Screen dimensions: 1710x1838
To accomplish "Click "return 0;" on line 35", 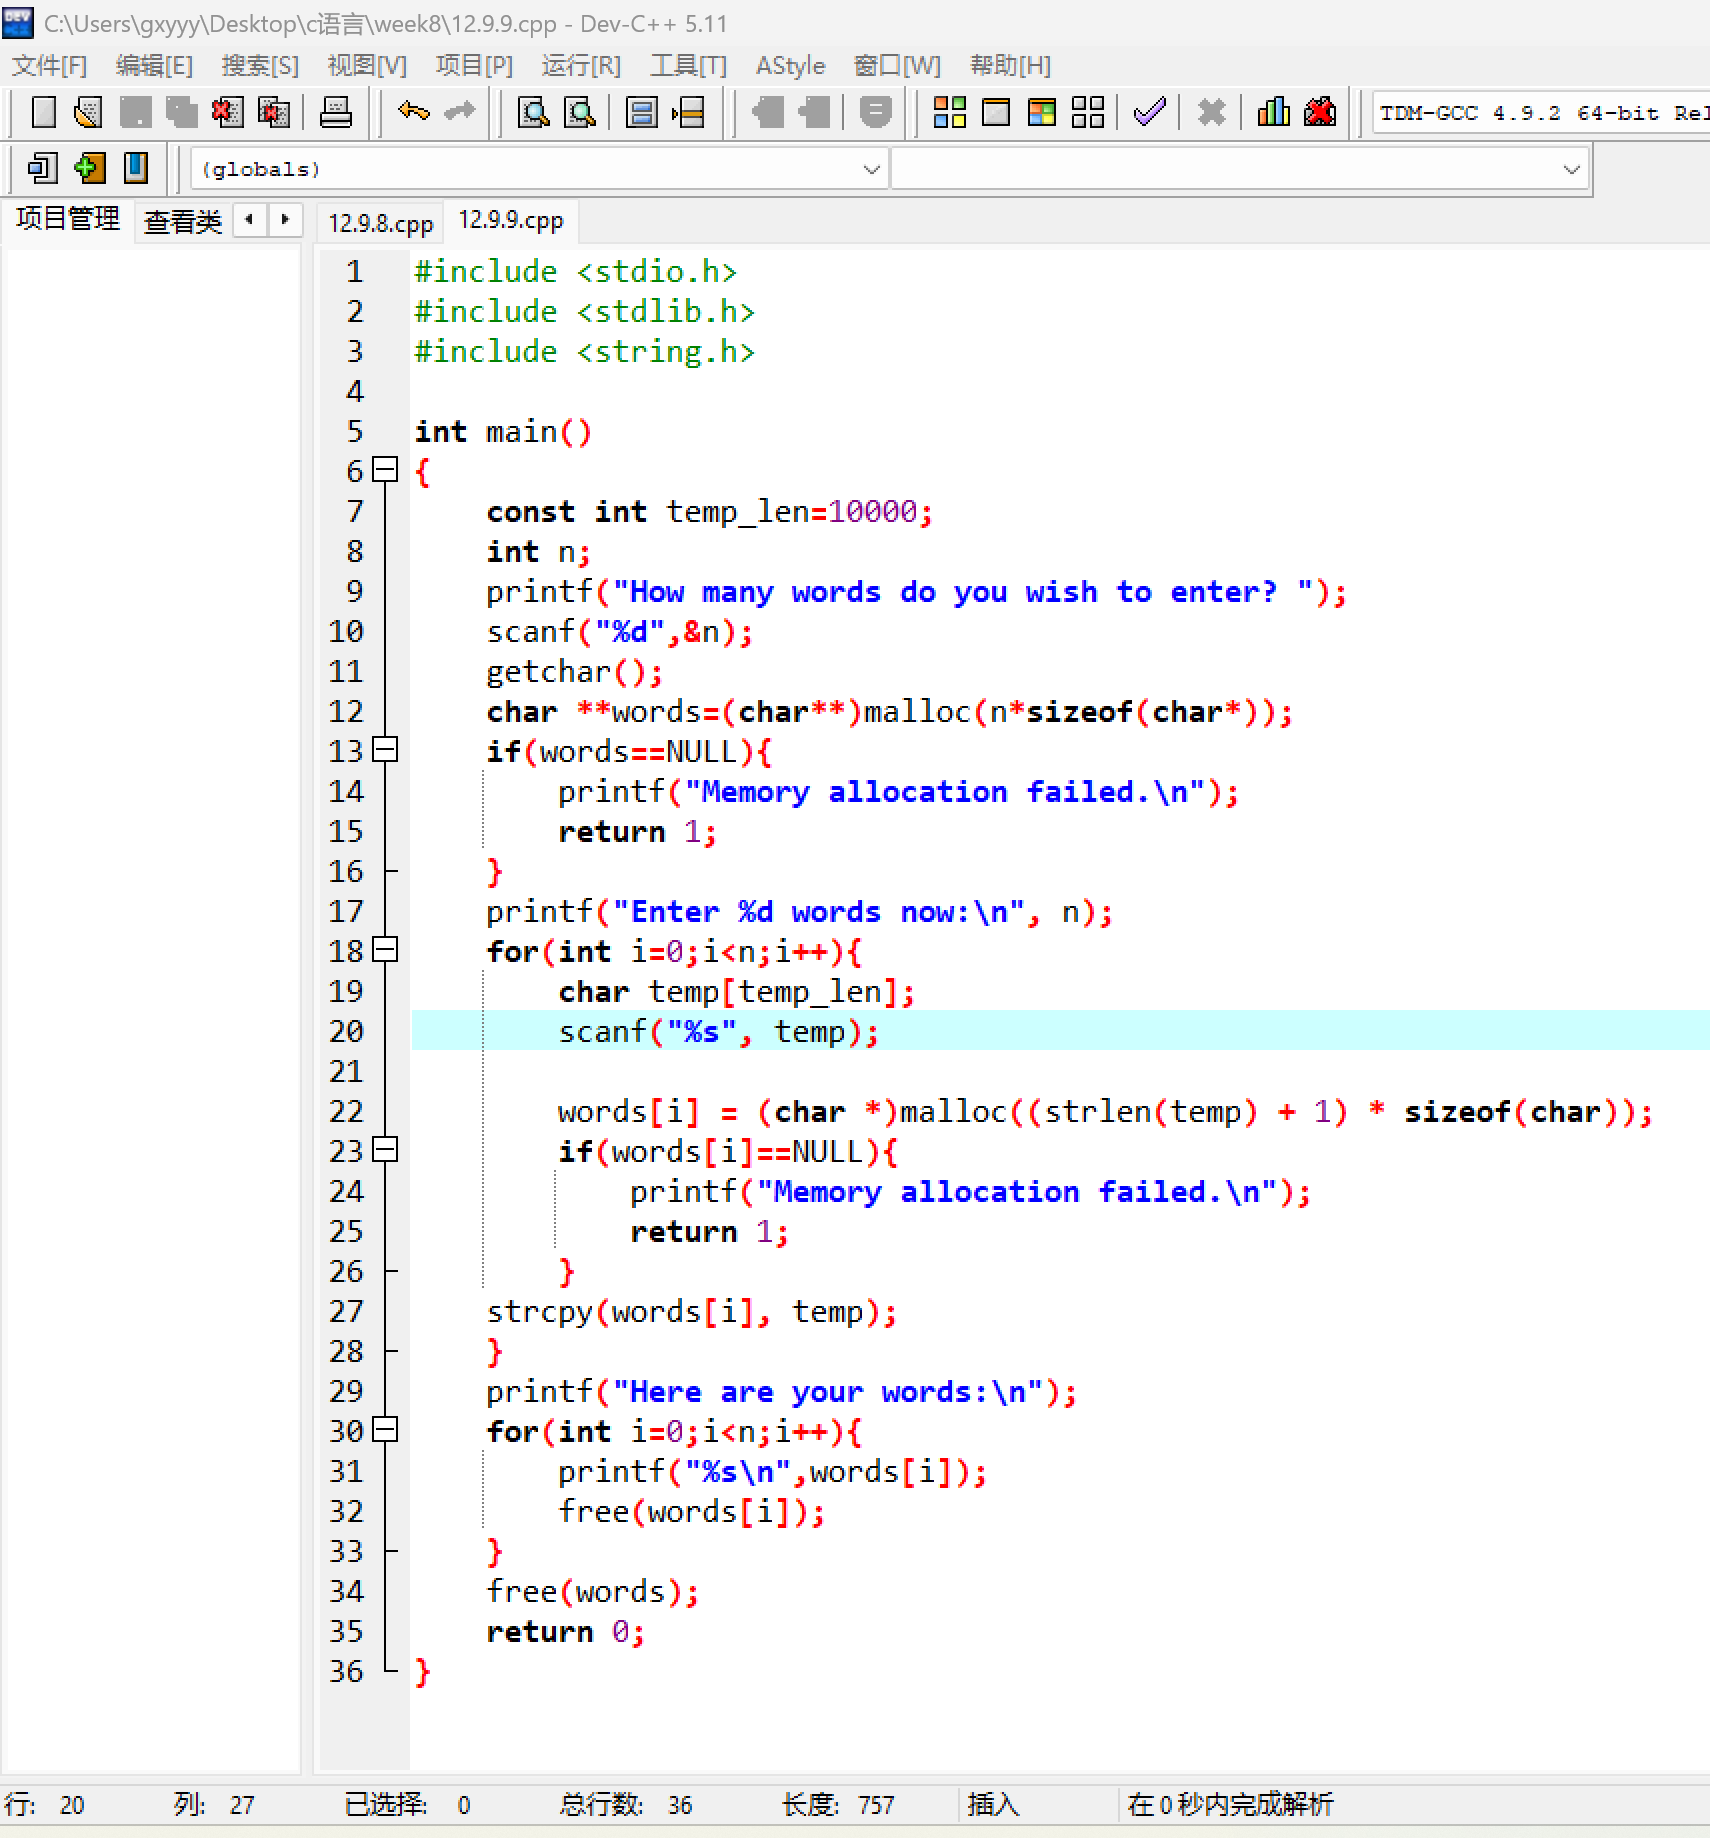I will pyautogui.click(x=565, y=1632).
